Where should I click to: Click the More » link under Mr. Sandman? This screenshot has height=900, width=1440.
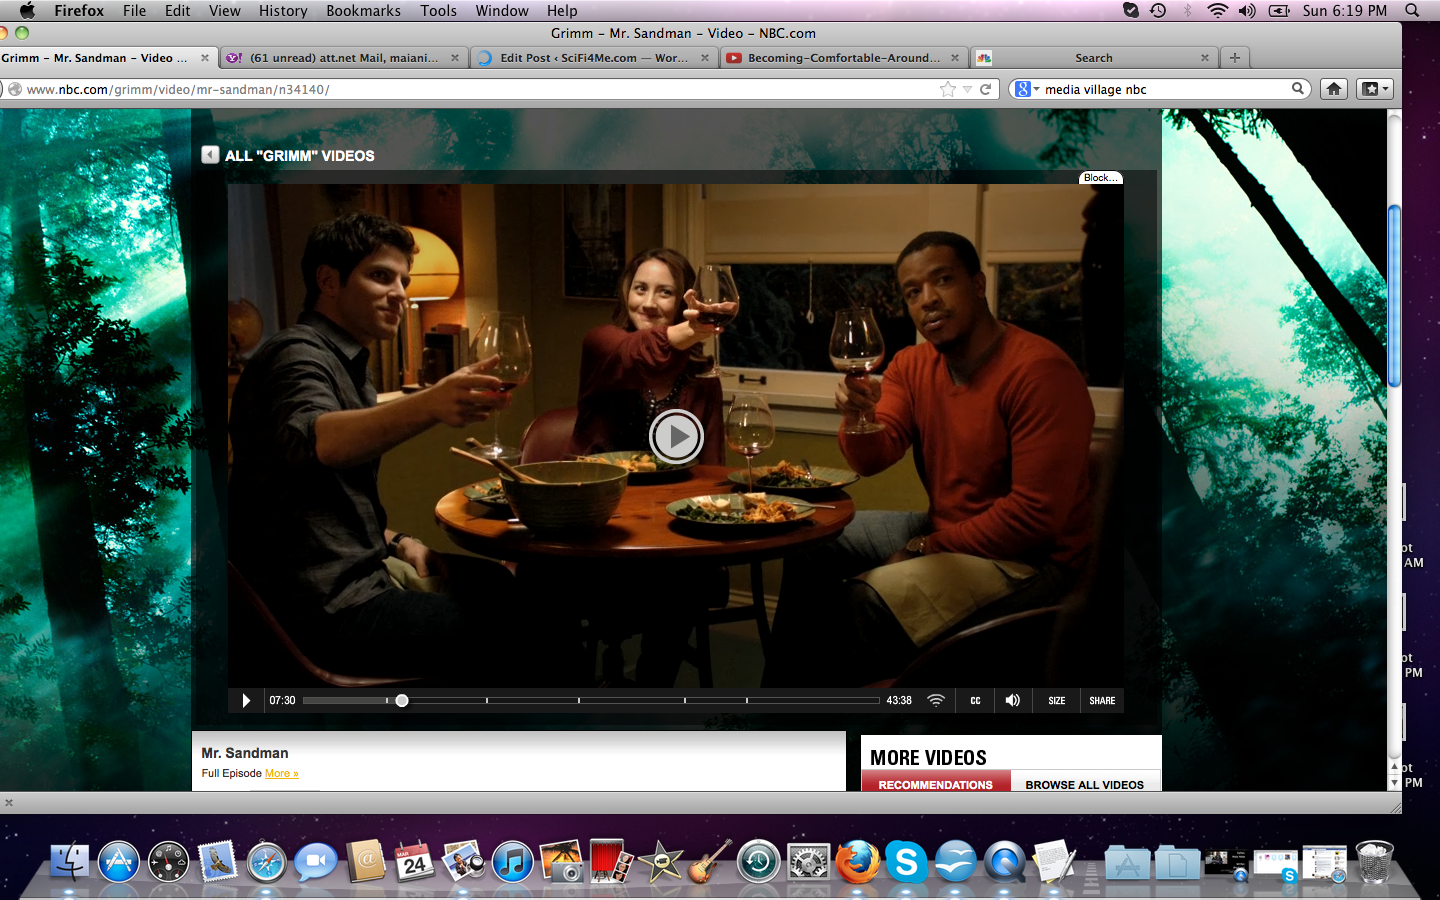pyautogui.click(x=281, y=773)
